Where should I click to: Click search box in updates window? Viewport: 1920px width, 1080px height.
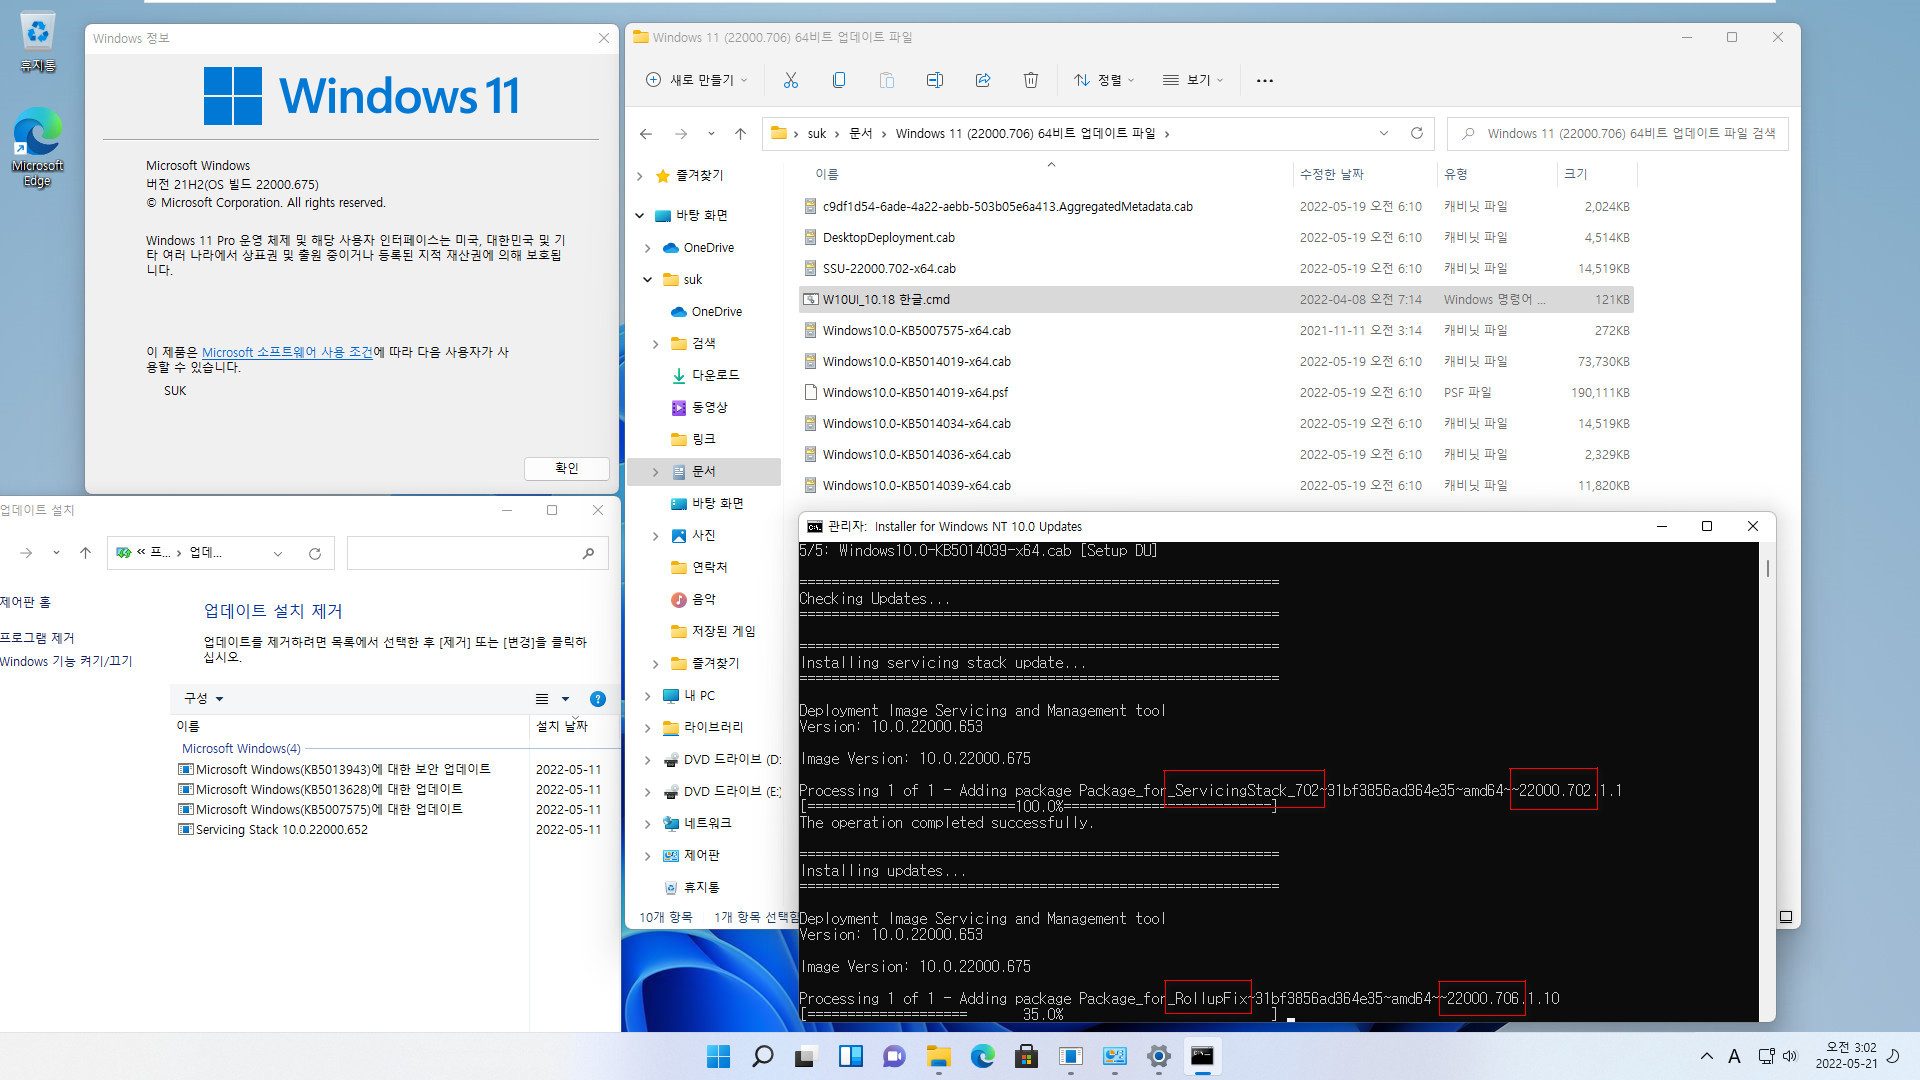[x=478, y=553]
